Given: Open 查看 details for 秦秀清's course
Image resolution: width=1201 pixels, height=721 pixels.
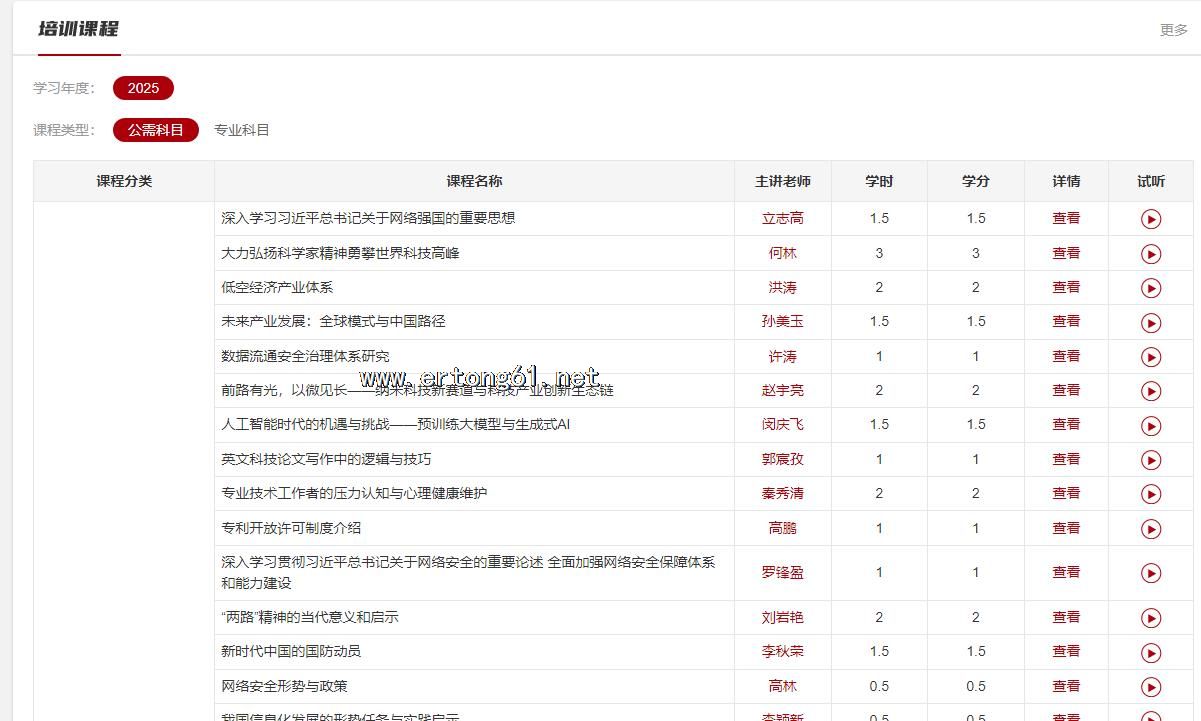Looking at the screenshot, I should point(1066,493).
